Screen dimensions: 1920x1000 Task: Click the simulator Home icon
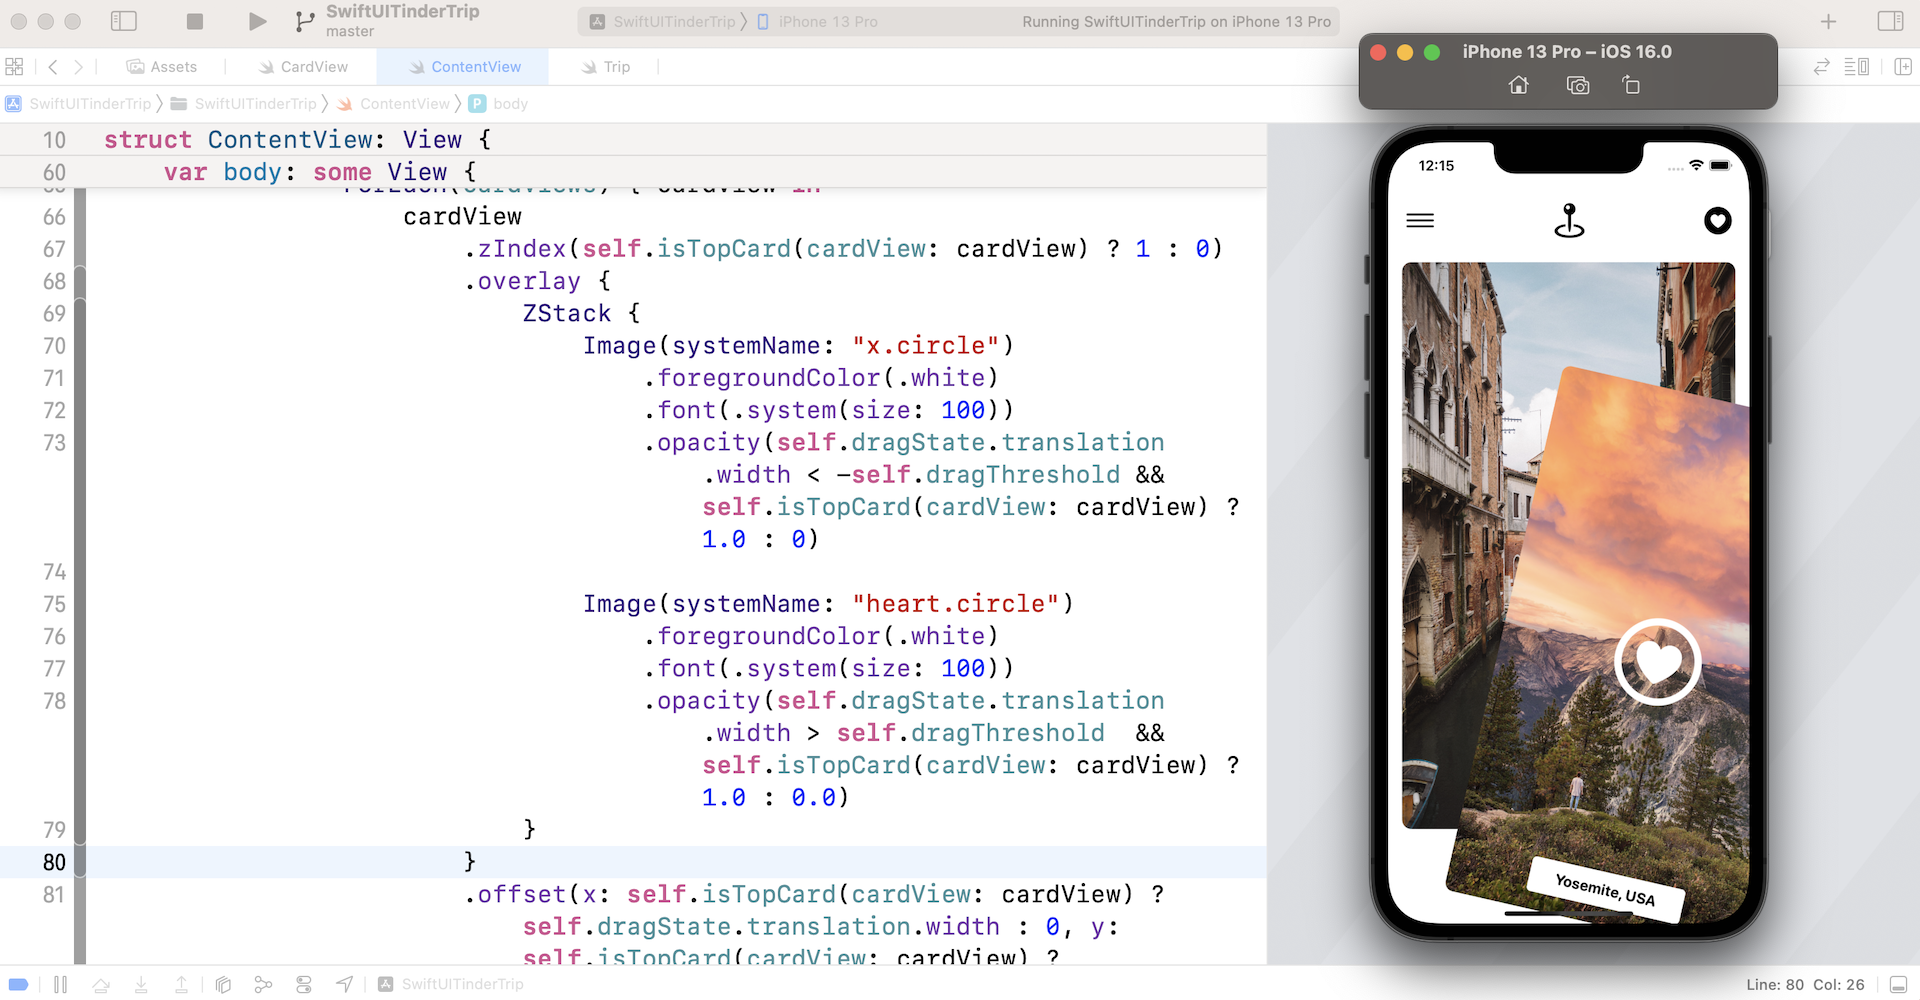click(1518, 86)
